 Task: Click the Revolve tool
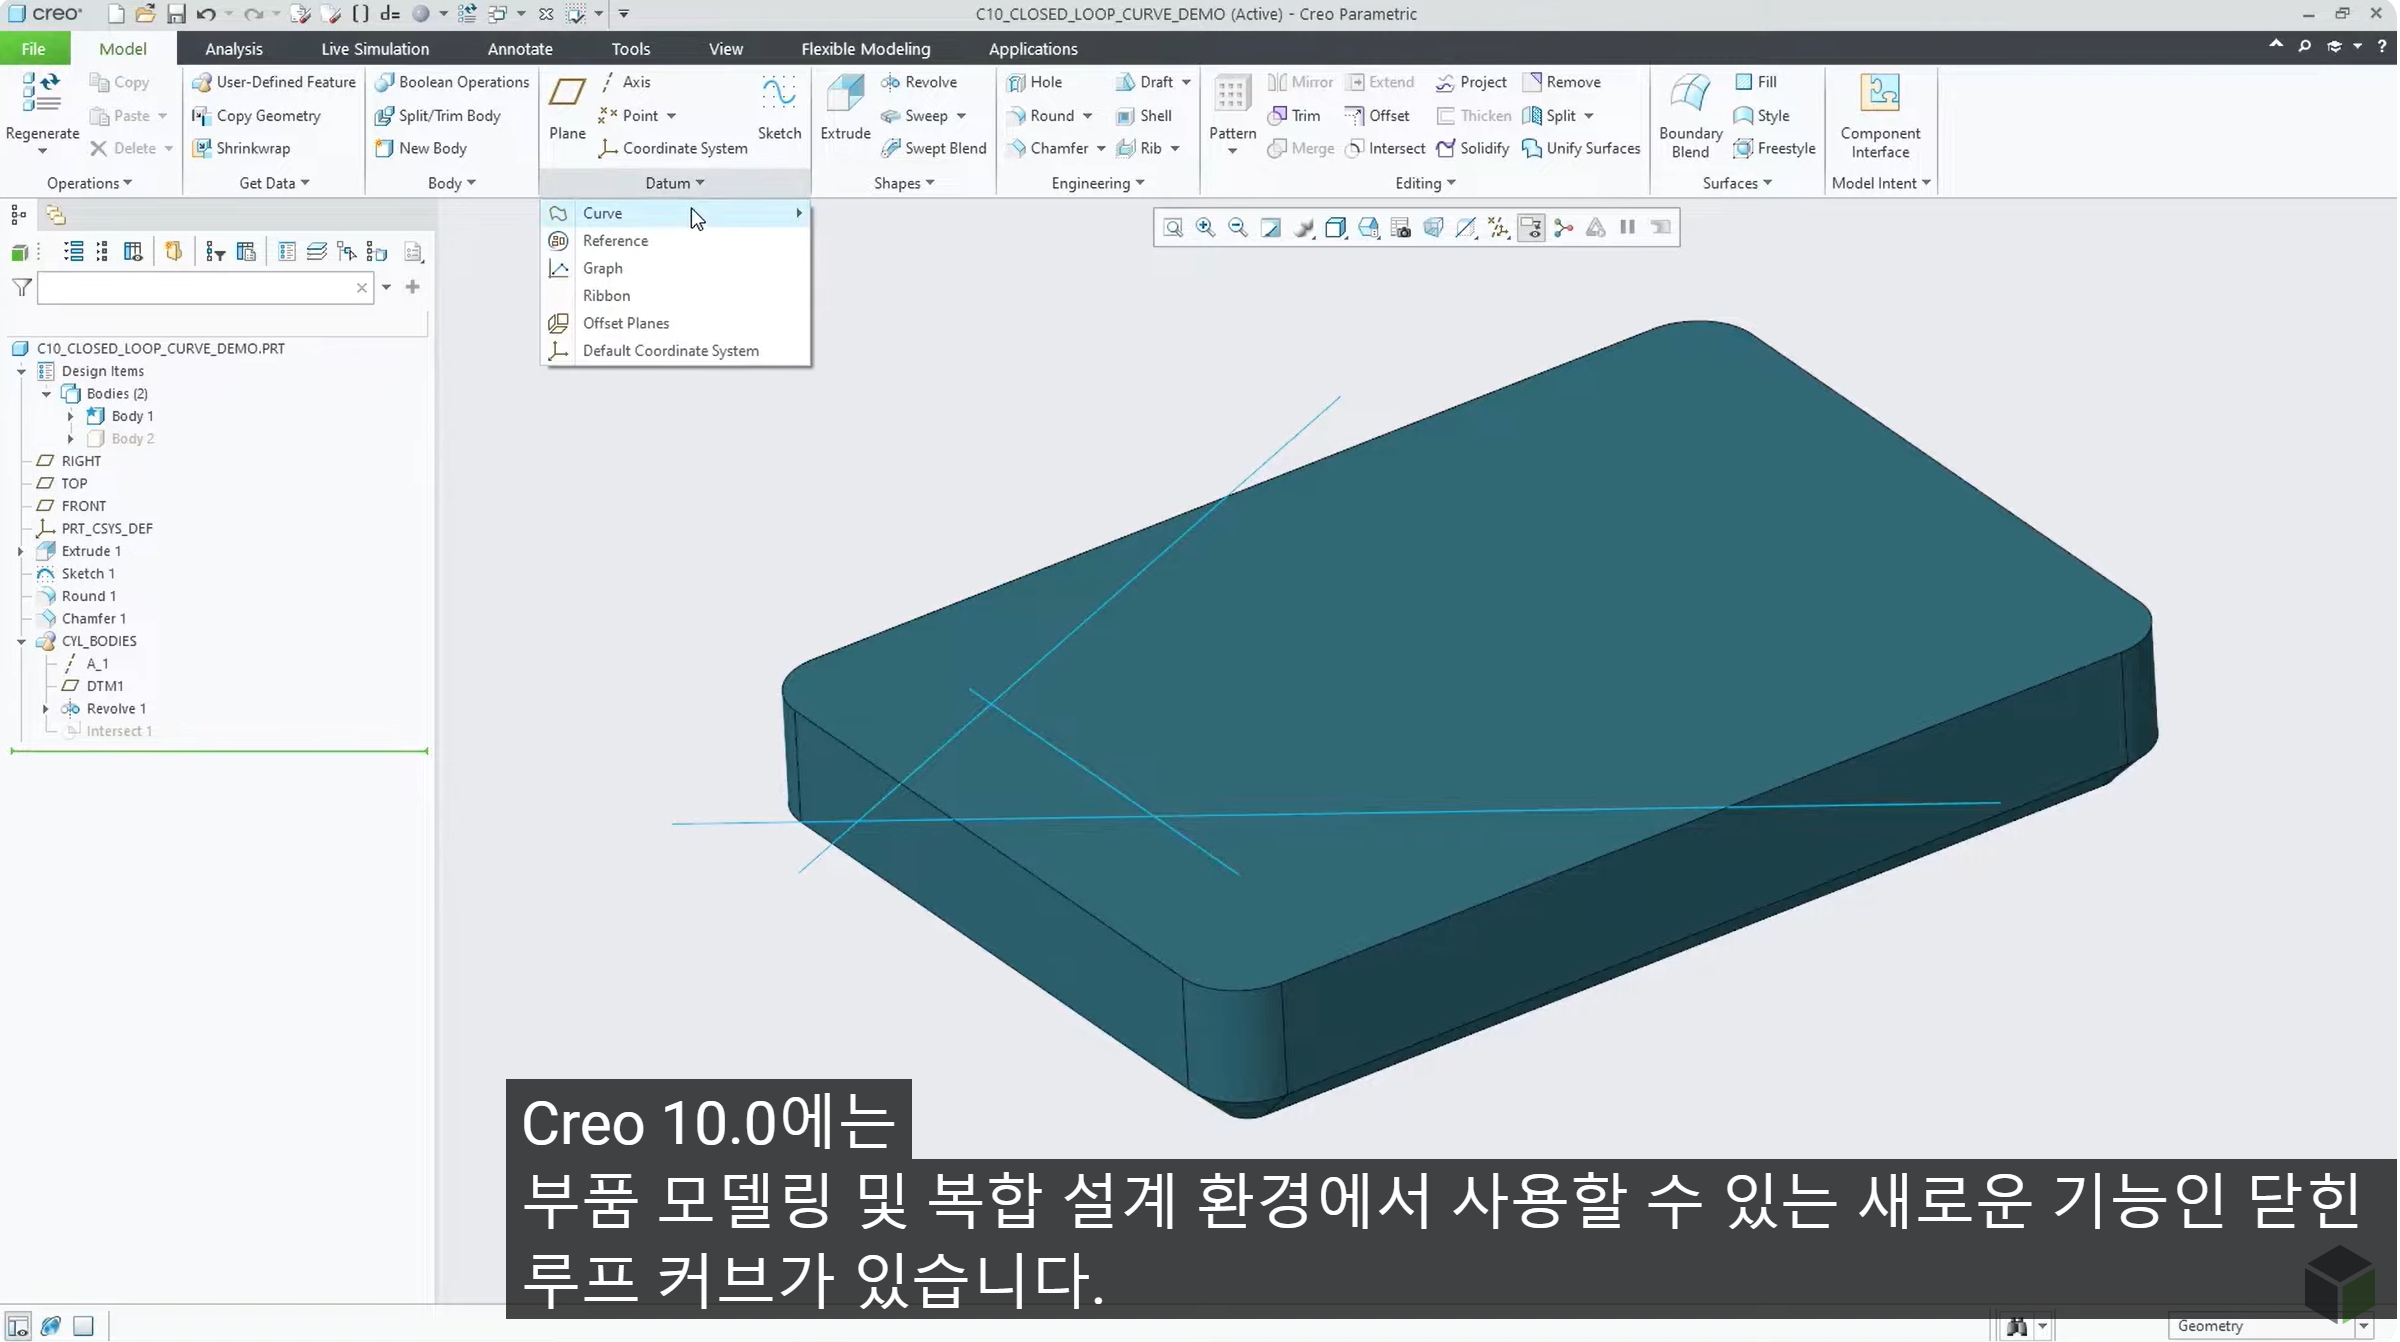919,82
